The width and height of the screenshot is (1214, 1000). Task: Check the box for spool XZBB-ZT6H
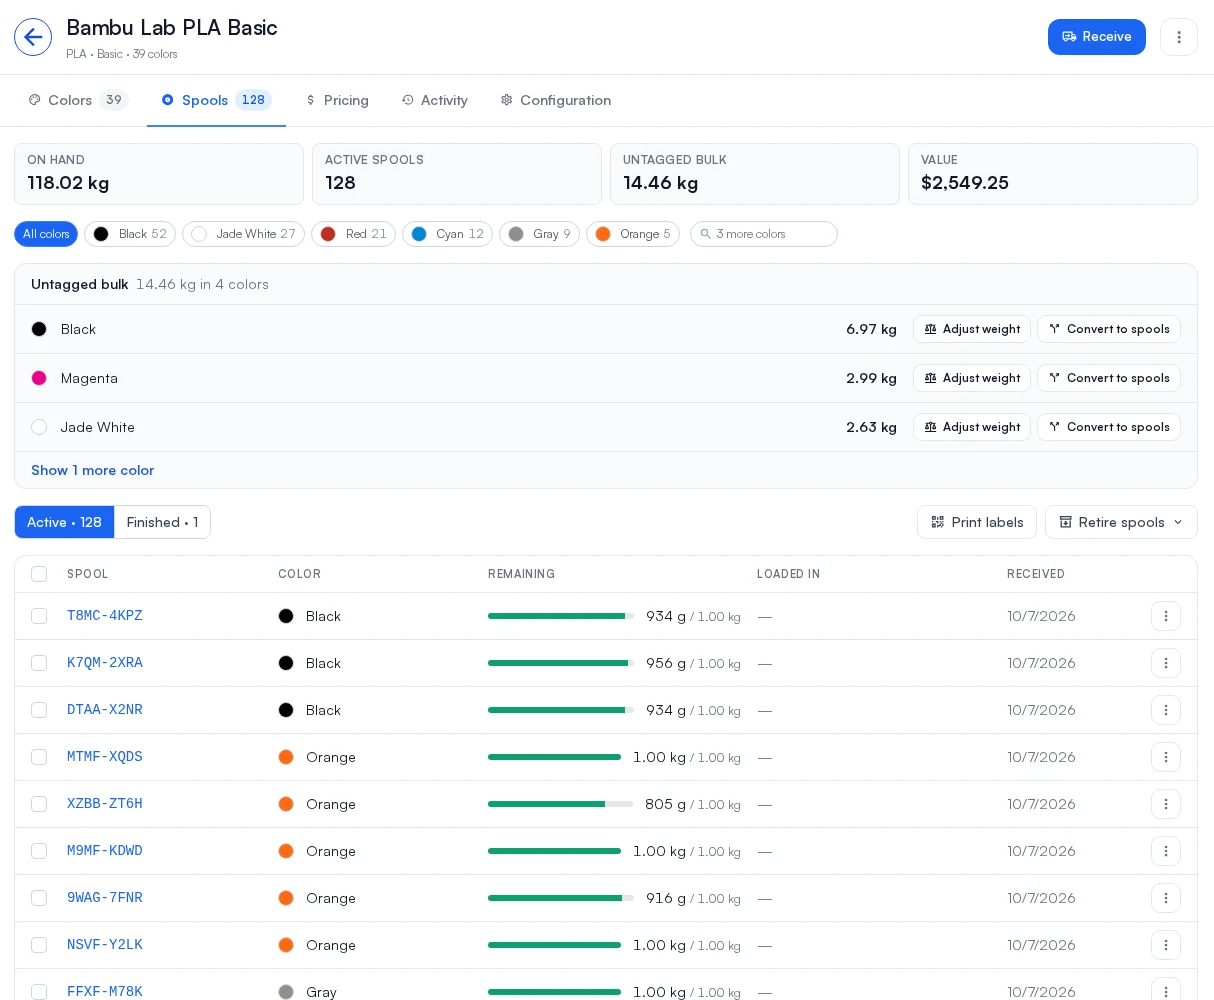(39, 804)
